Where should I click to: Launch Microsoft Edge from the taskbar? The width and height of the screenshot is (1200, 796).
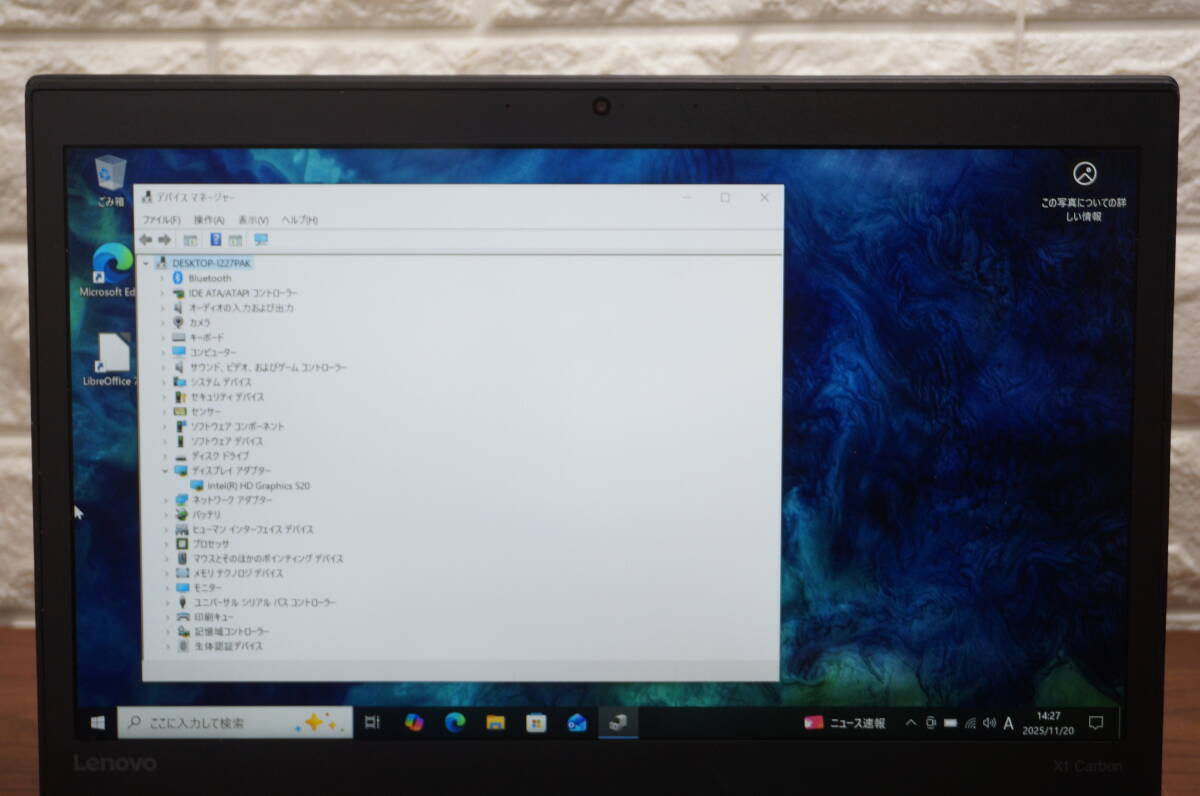coord(455,722)
